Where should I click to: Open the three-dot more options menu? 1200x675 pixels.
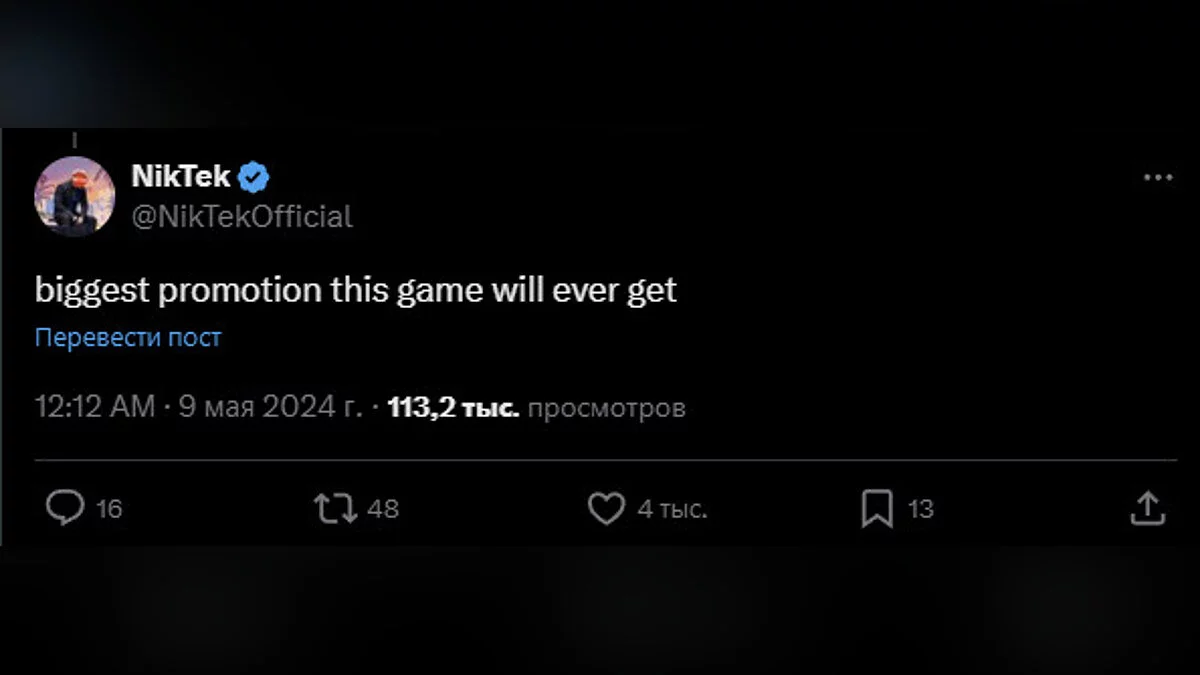tap(1157, 178)
